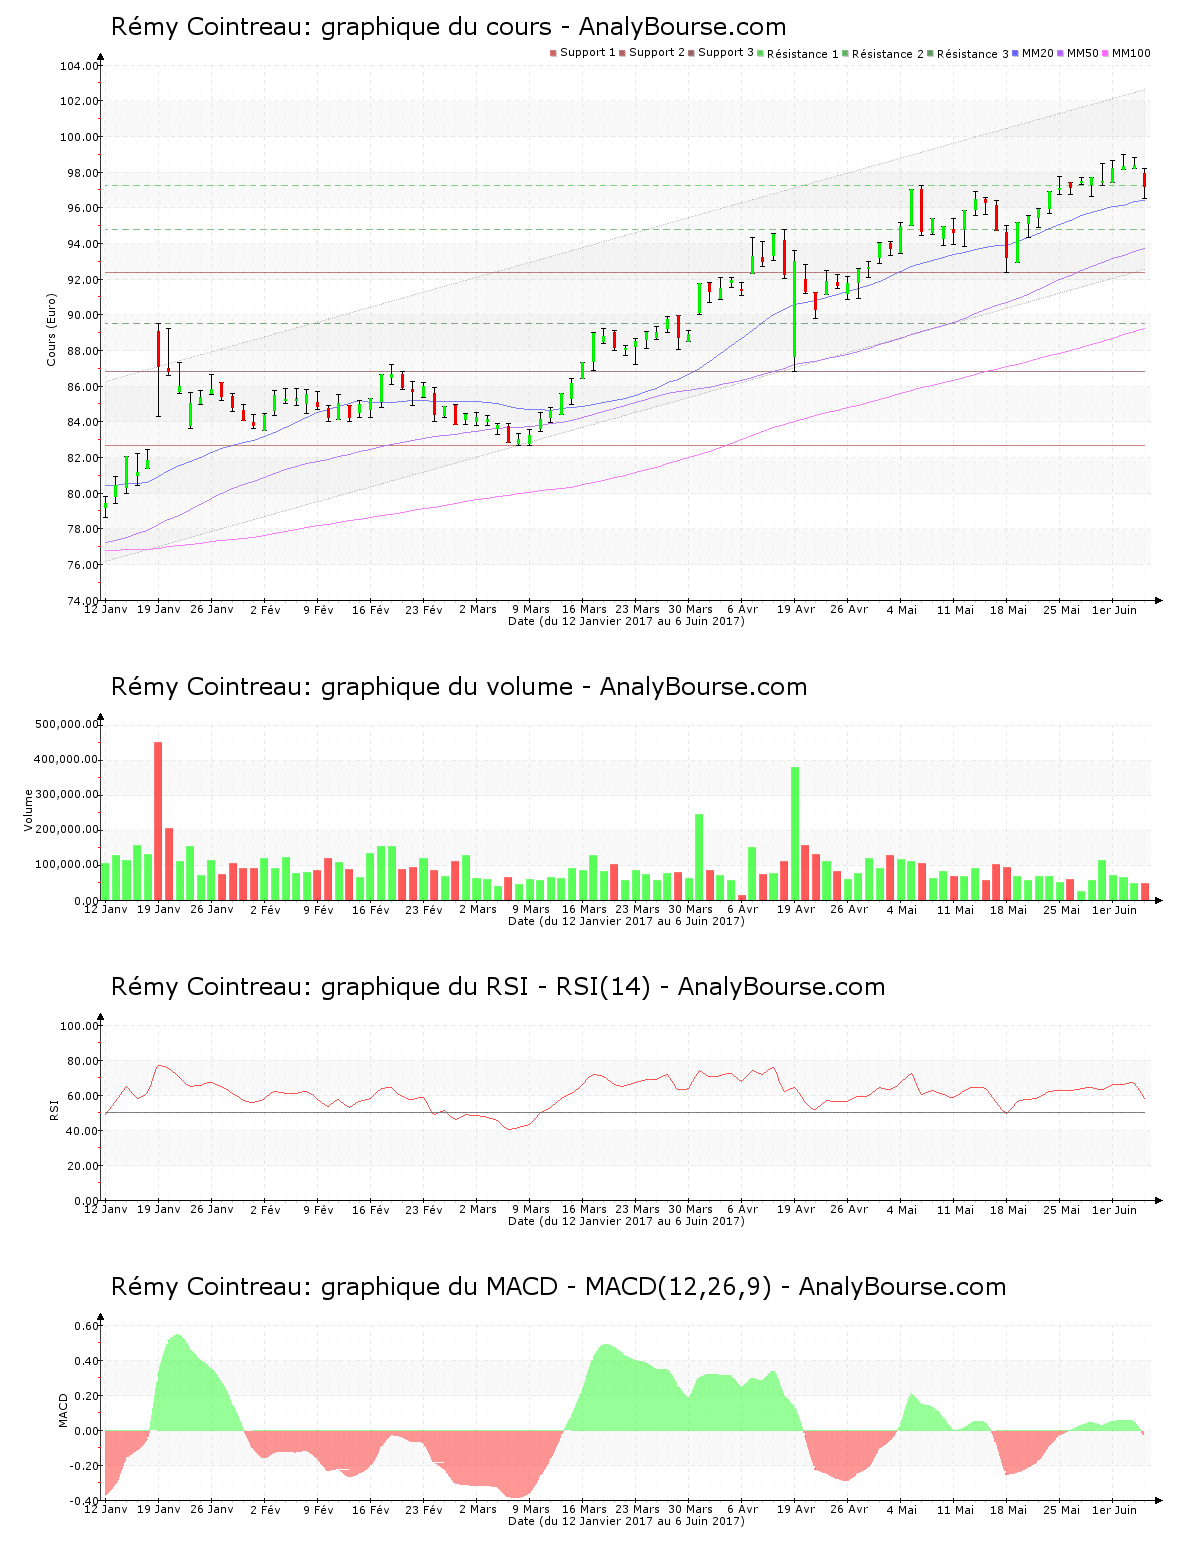Viewport: 1200px width, 1550px height.
Task: Click the date range caption under volume chart
Action: point(626,921)
